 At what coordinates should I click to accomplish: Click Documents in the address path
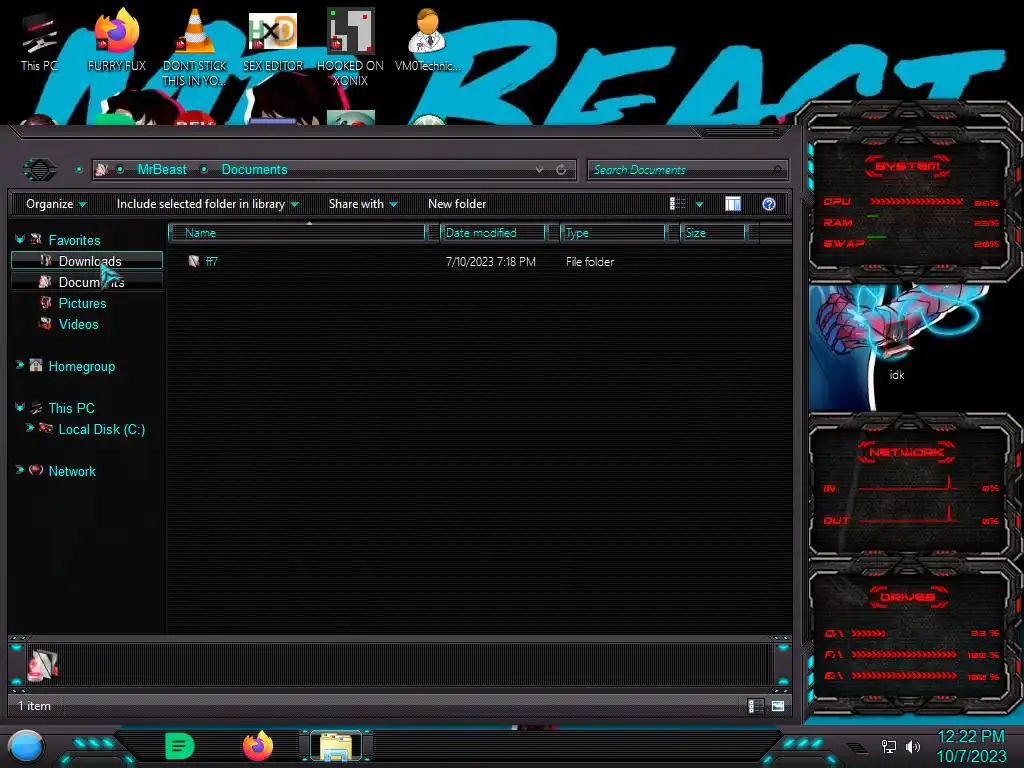(254, 170)
